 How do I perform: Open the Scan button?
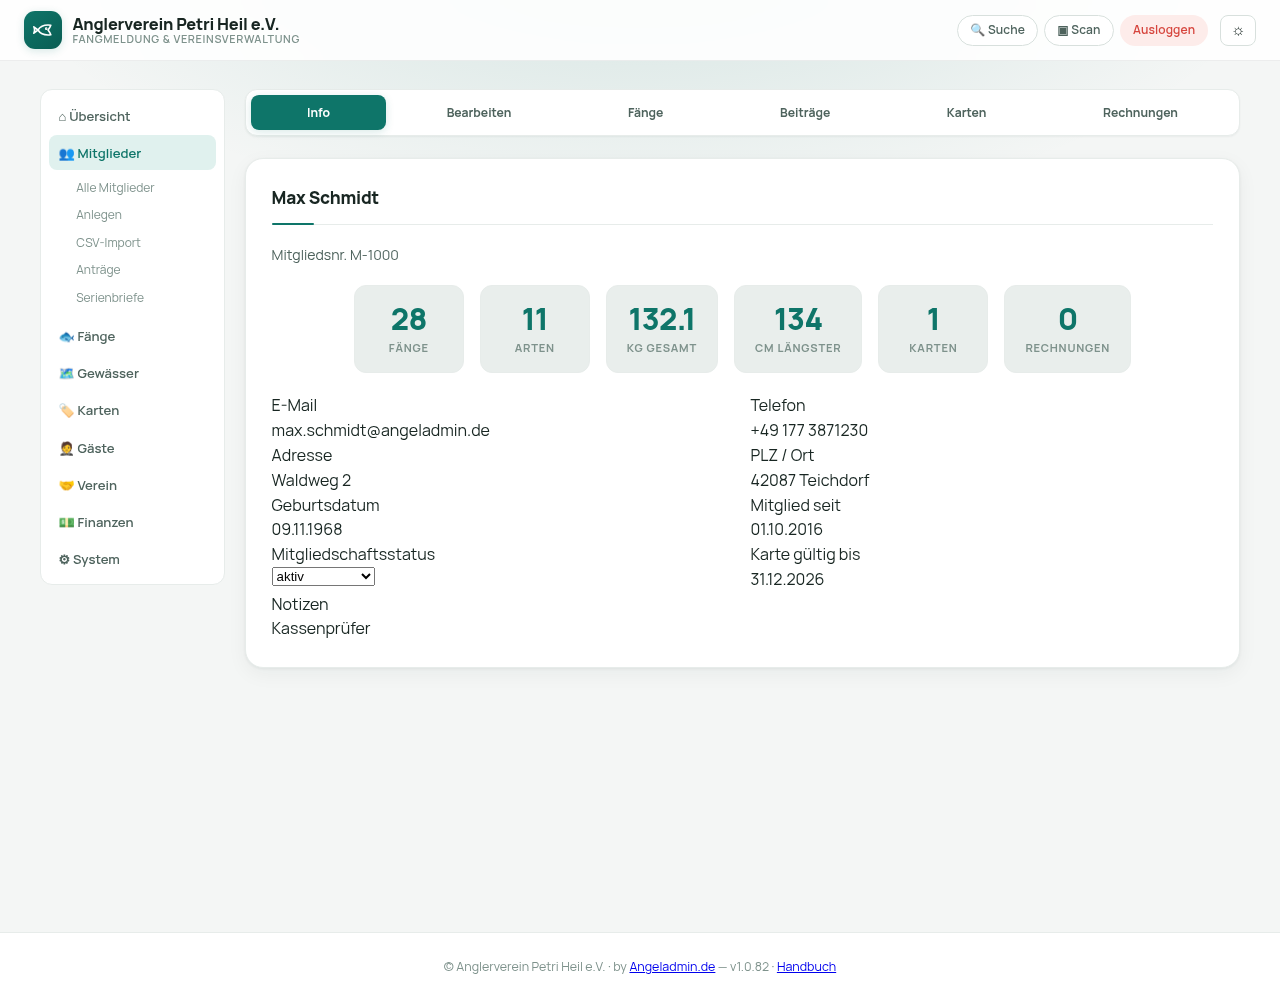1079,30
